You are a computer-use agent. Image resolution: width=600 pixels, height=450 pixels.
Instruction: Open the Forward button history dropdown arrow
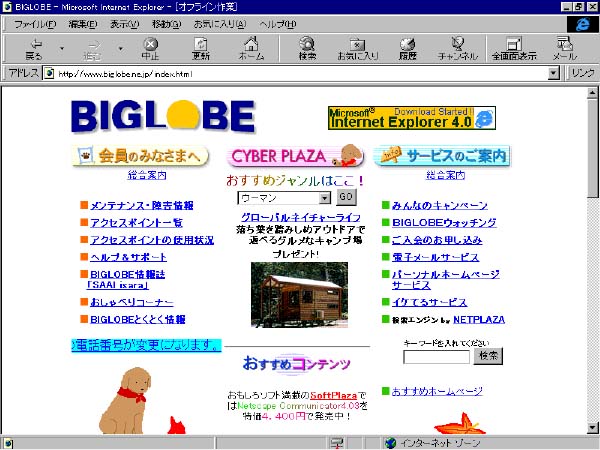120,49
